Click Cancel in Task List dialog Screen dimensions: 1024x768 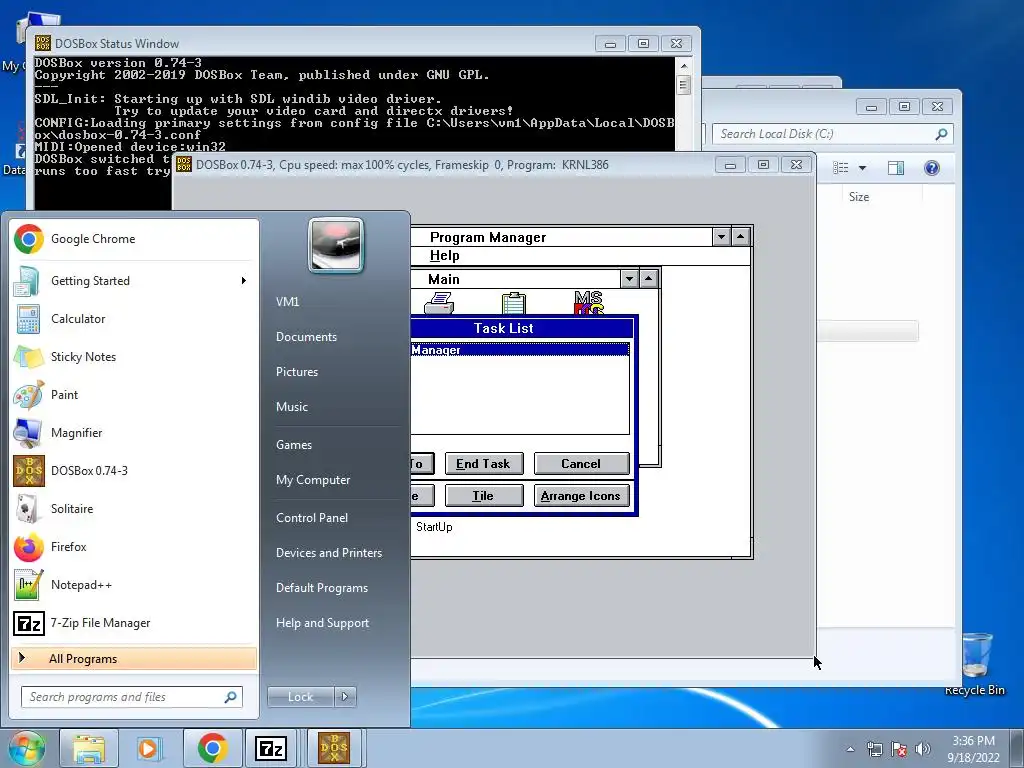point(581,464)
